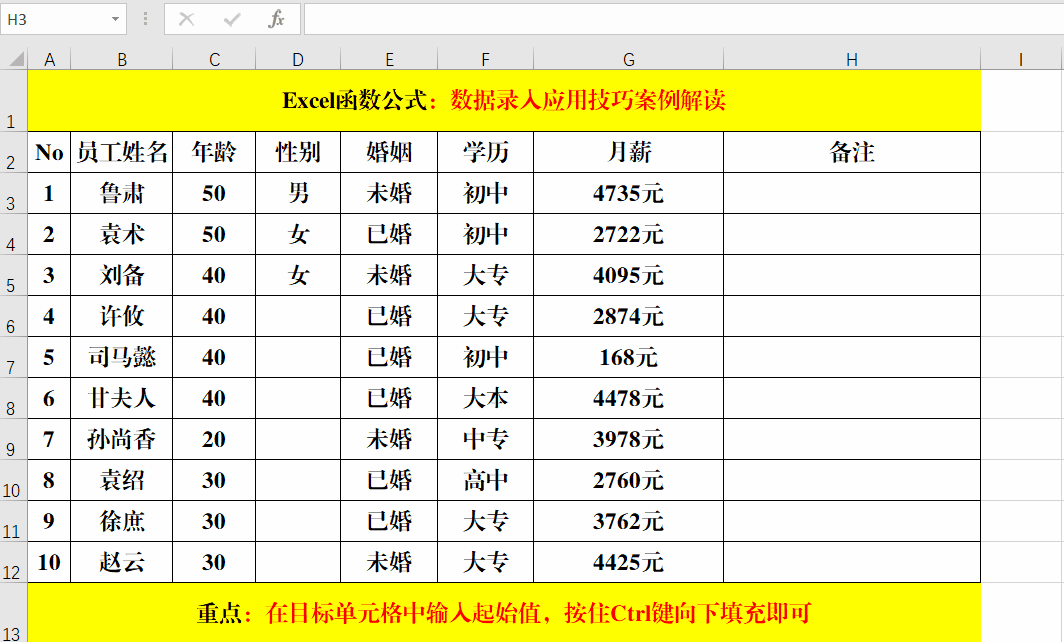The height and width of the screenshot is (642, 1064).
Task: Select row 13 header
Action: (14, 613)
